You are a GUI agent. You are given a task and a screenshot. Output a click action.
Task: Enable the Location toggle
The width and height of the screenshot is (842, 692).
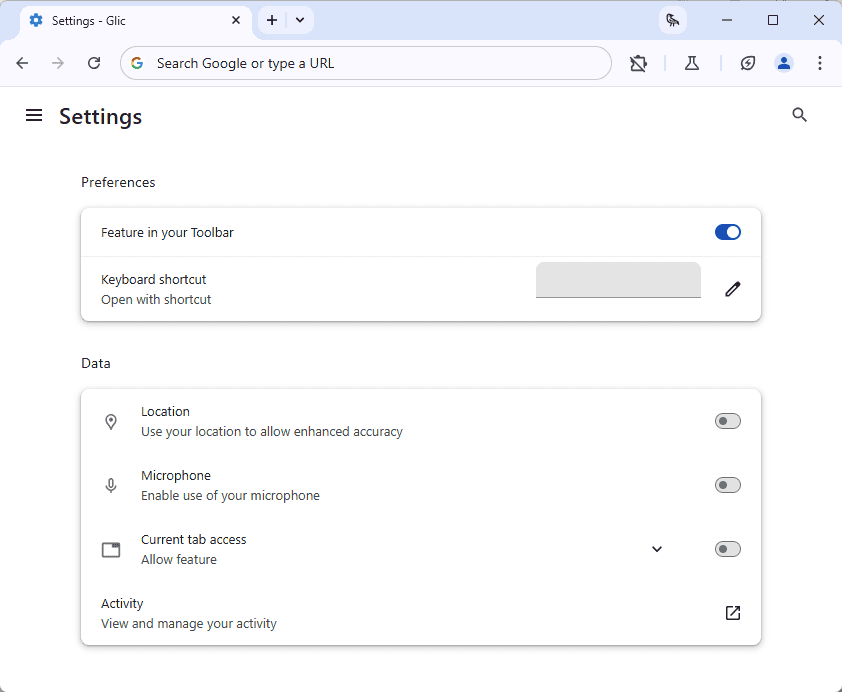[x=728, y=421]
